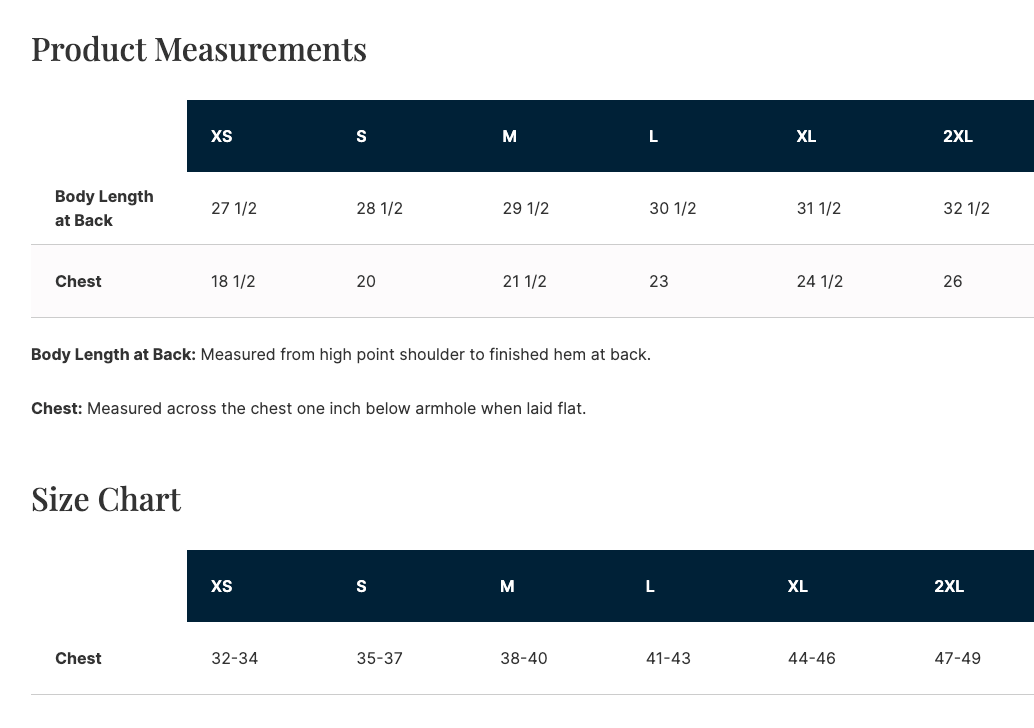The image size is (1034, 728).
Task: Select the 38-40 chest size range
Action: pyautogui.click(x=523, y=658)
